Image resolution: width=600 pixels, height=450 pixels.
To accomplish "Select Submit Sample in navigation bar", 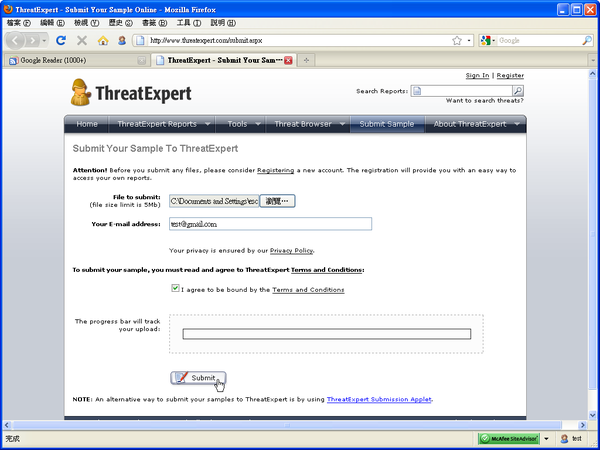I will 387,124.
